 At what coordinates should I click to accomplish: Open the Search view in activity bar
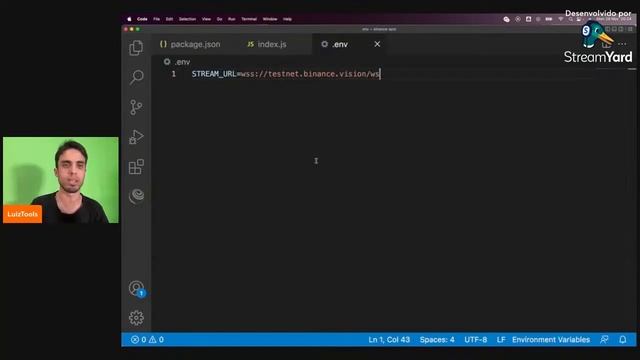[136, 77]
